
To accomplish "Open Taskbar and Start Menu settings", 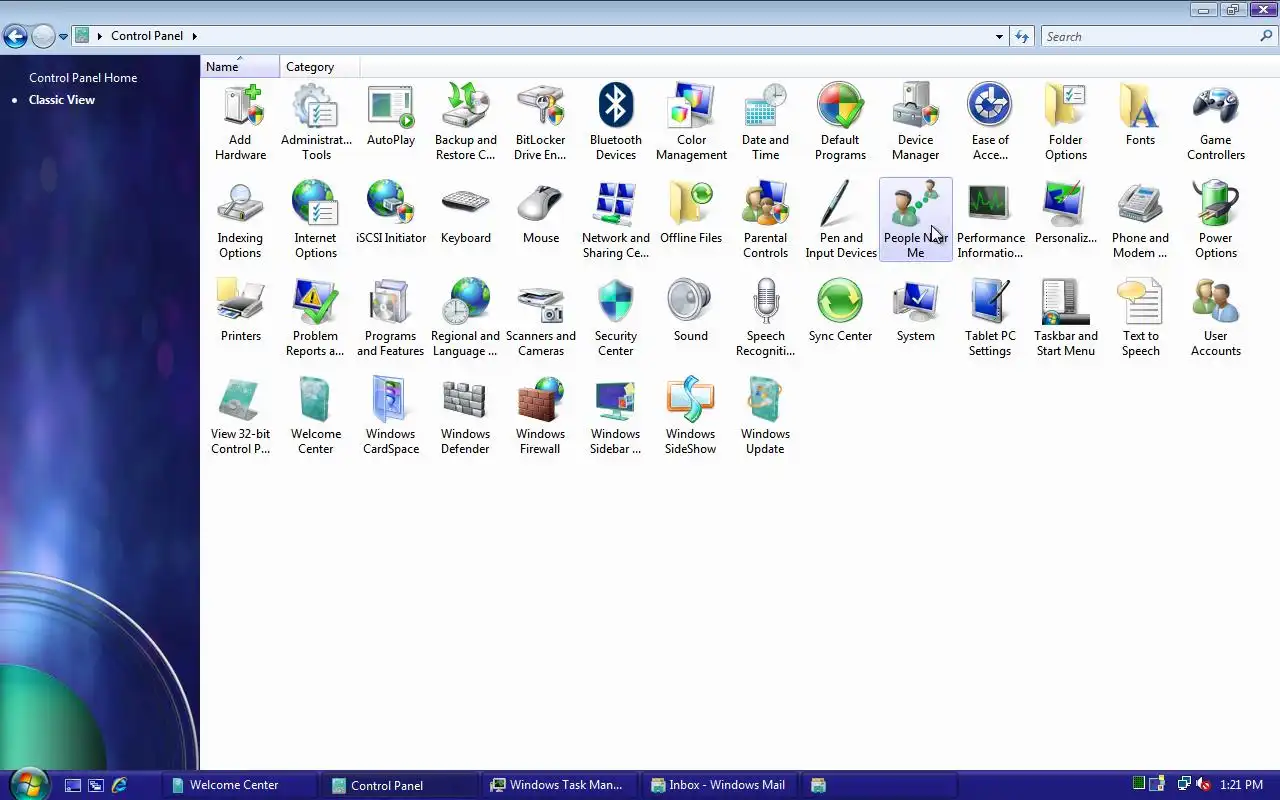I will click(x=1066, y=319).
